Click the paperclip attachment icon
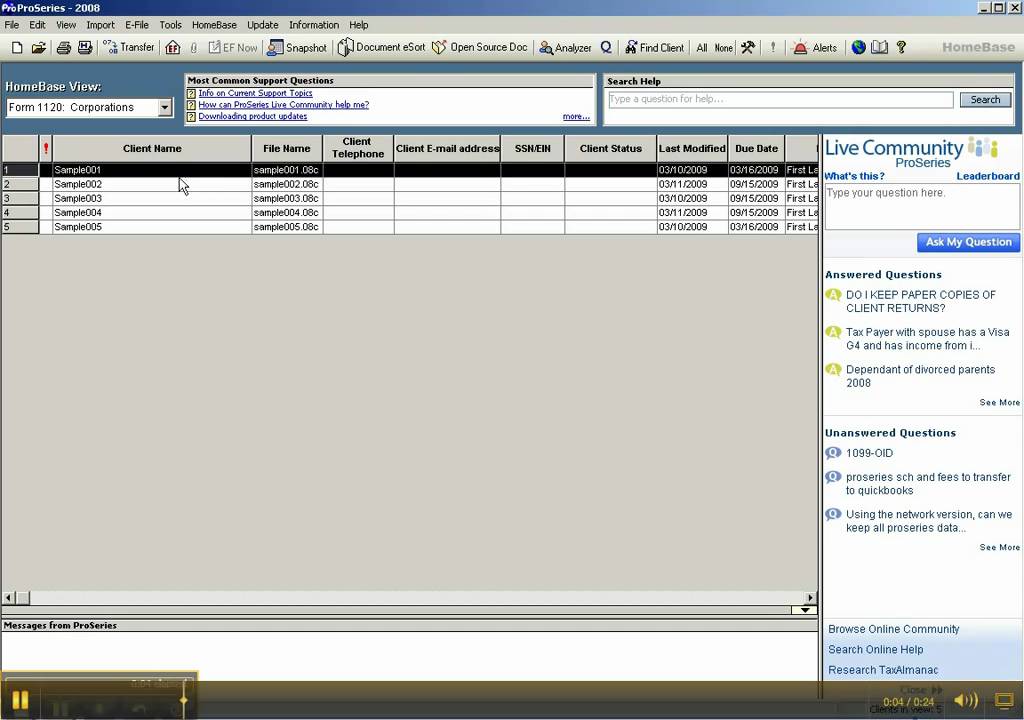Viewport: 1024px width, 720px height. [x=194, y=47]
